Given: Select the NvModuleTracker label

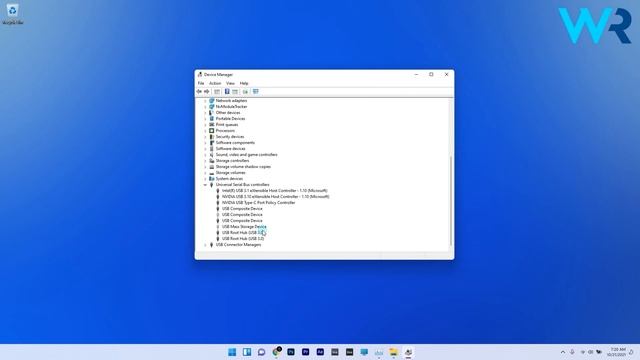Looking at the screenshot, I should (231, 107).
